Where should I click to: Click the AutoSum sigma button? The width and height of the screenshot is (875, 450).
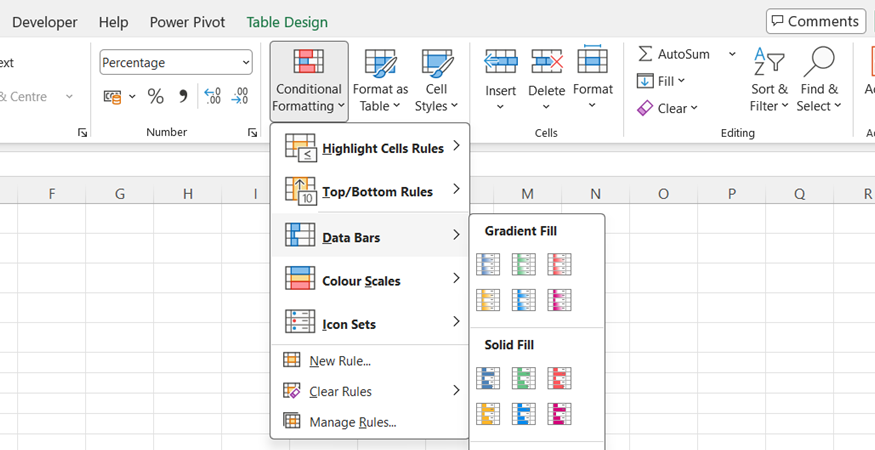point(674,54)
